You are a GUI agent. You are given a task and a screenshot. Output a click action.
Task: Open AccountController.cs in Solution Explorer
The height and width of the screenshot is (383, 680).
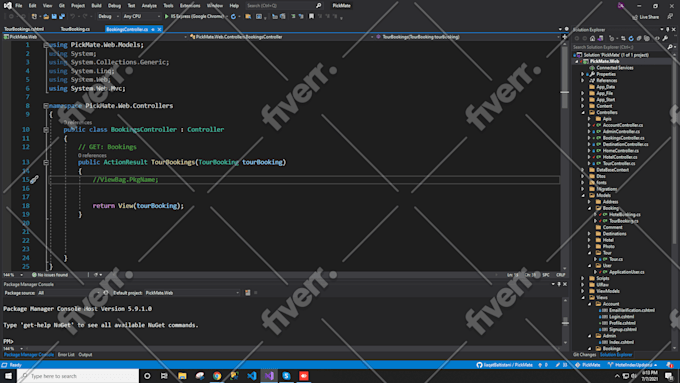tap(623, 125)
